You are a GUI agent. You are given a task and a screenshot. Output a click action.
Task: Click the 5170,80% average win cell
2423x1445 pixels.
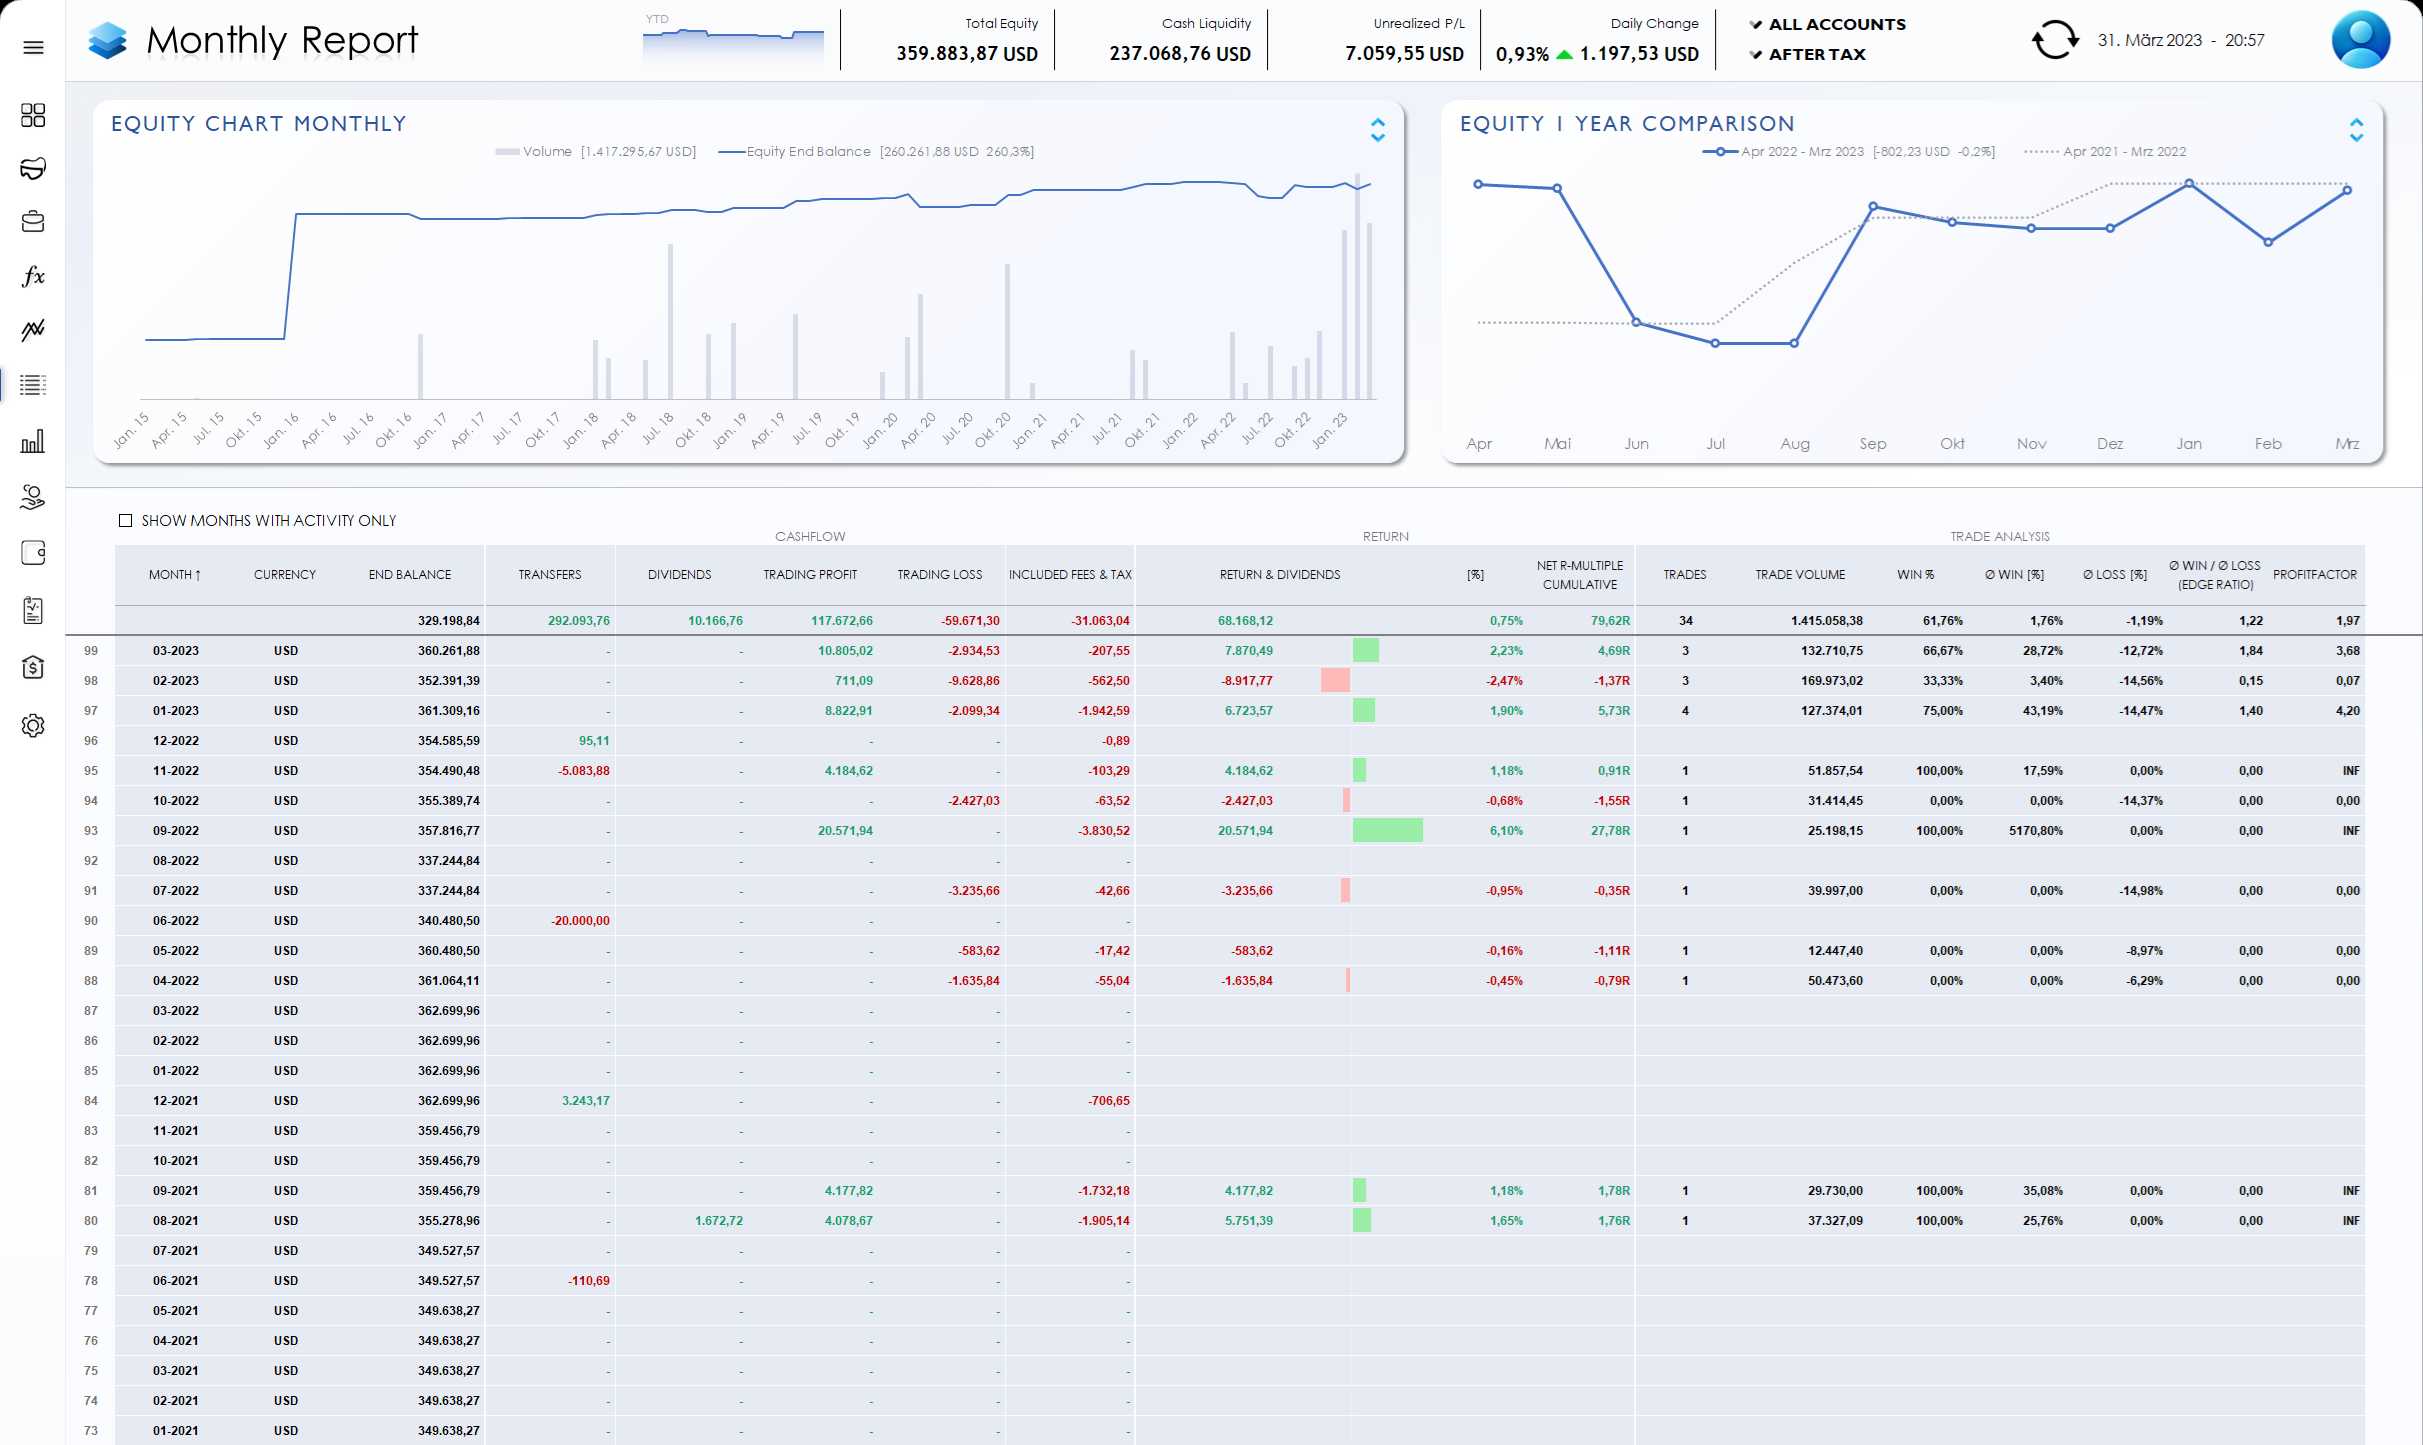pos(2035,830)
